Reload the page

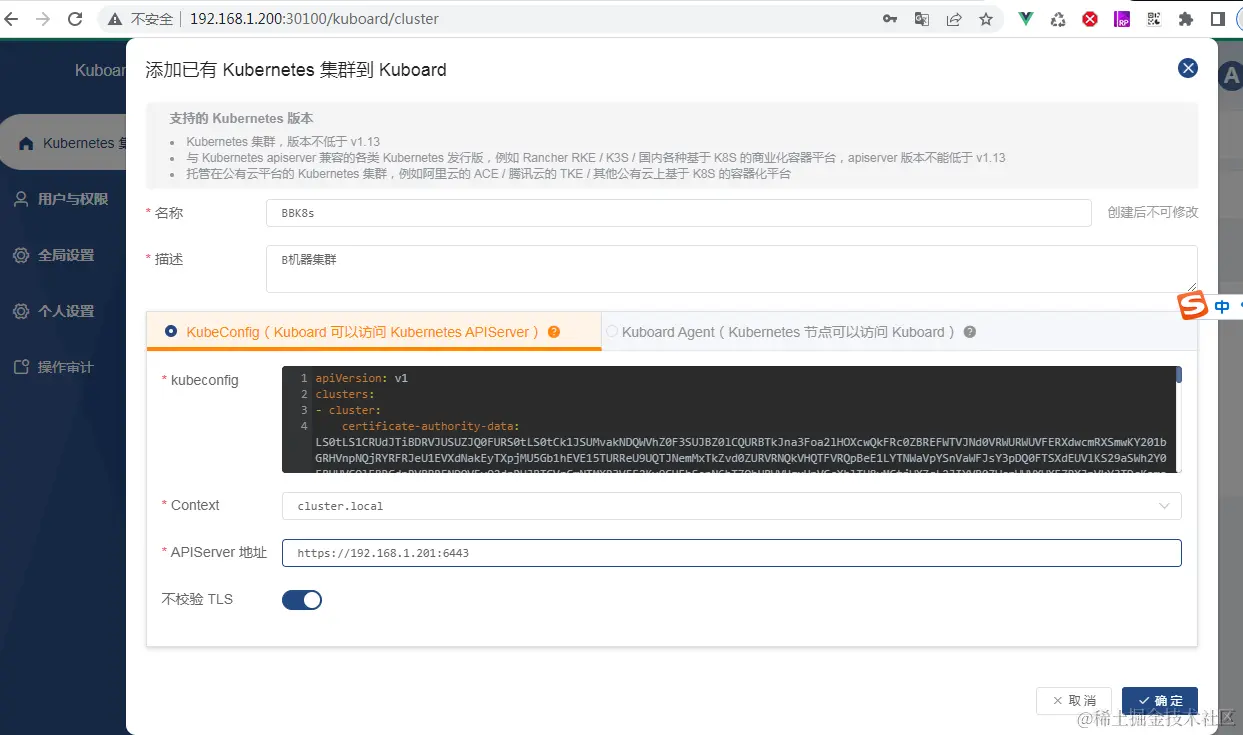76,19
